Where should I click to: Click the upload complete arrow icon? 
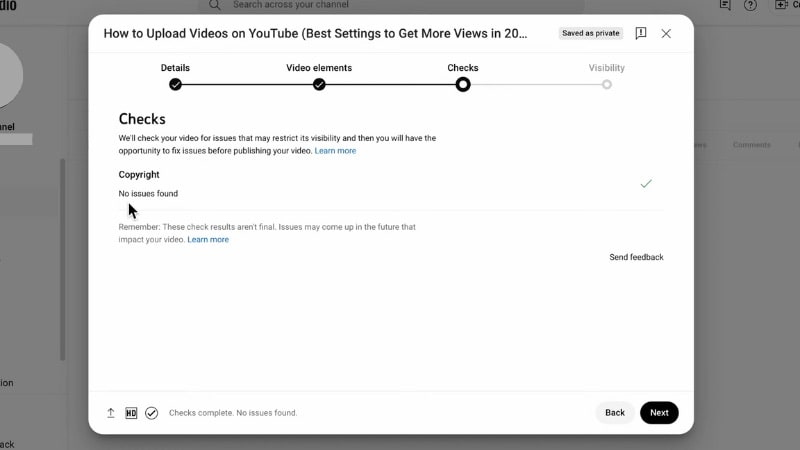(111, 413)
